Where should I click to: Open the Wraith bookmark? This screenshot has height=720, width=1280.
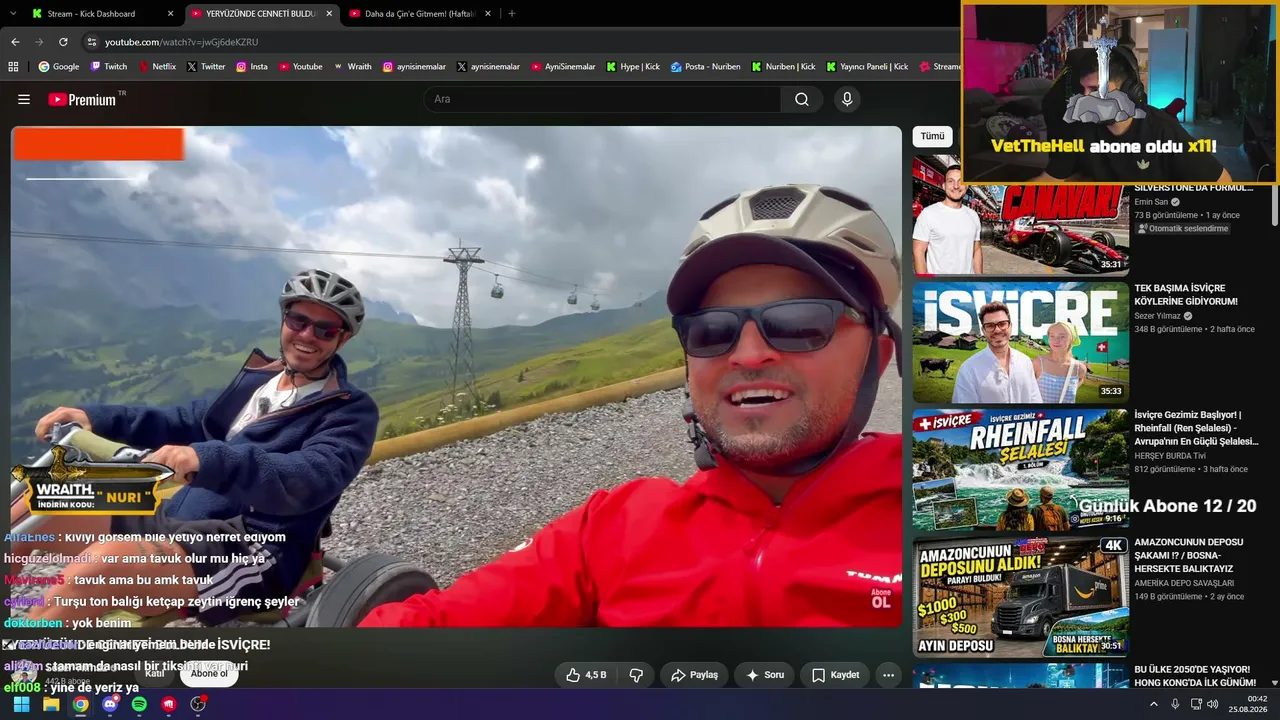(353, 67)
